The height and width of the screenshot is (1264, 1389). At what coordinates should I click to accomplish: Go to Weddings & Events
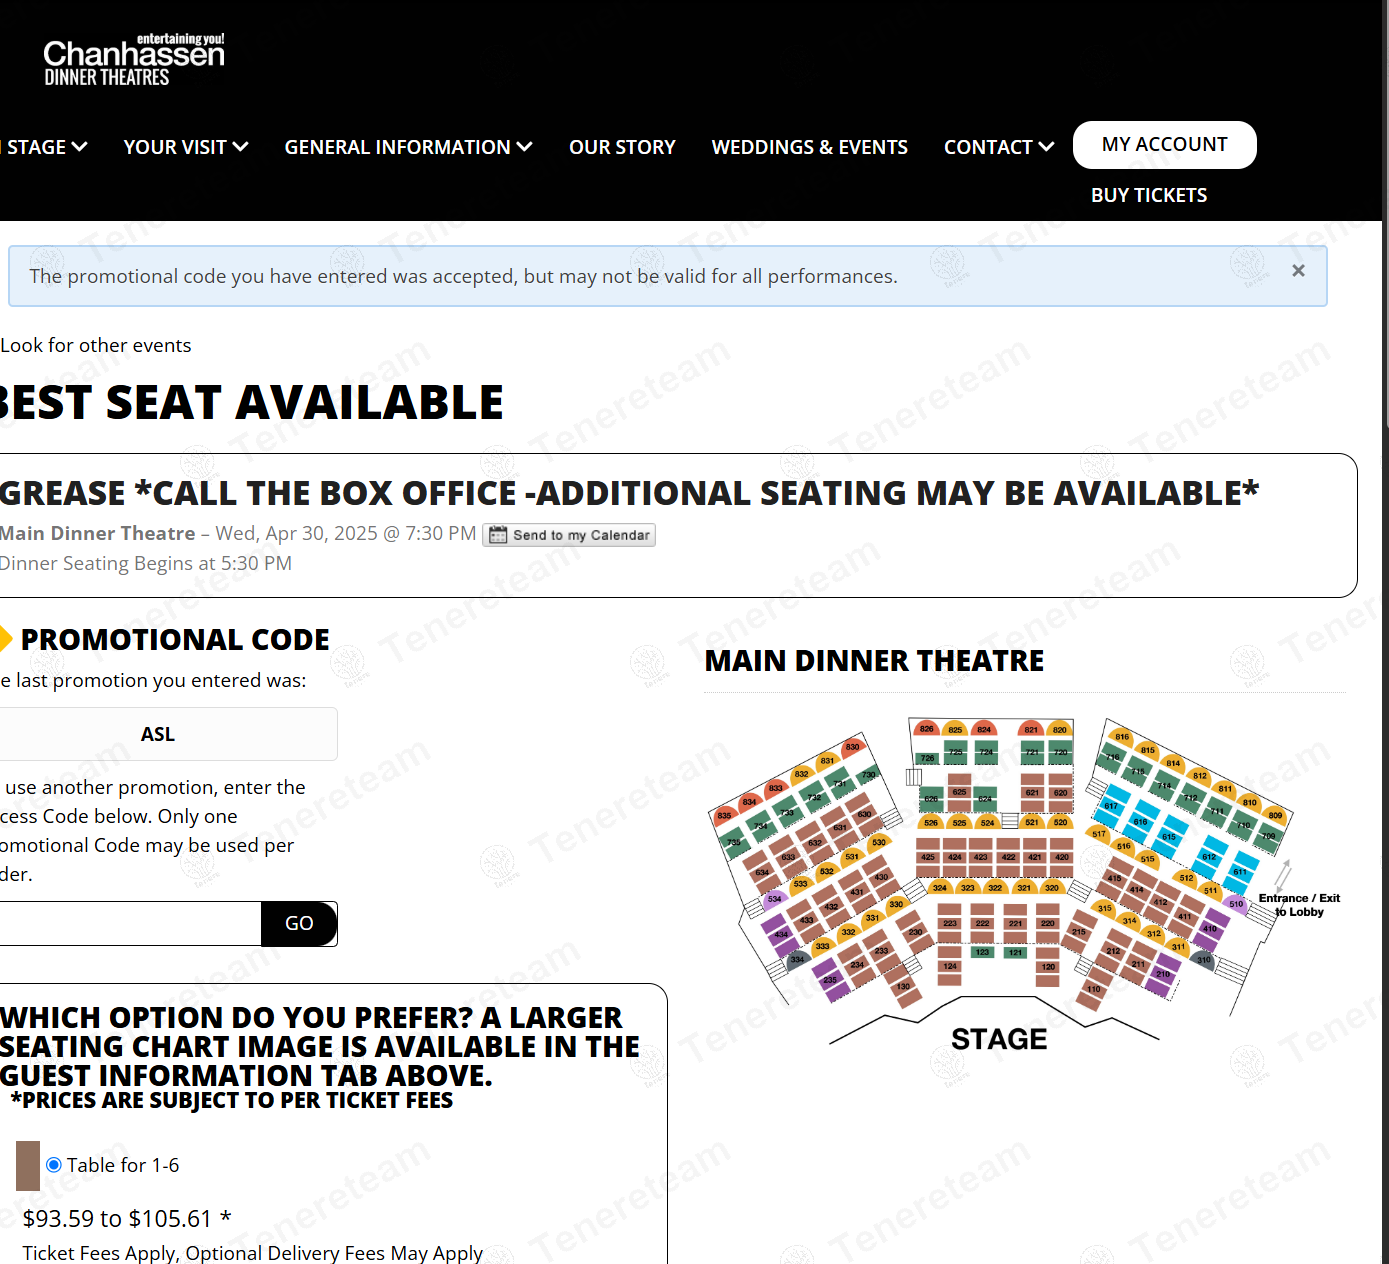pyautogui.click(x=809, y=147)
